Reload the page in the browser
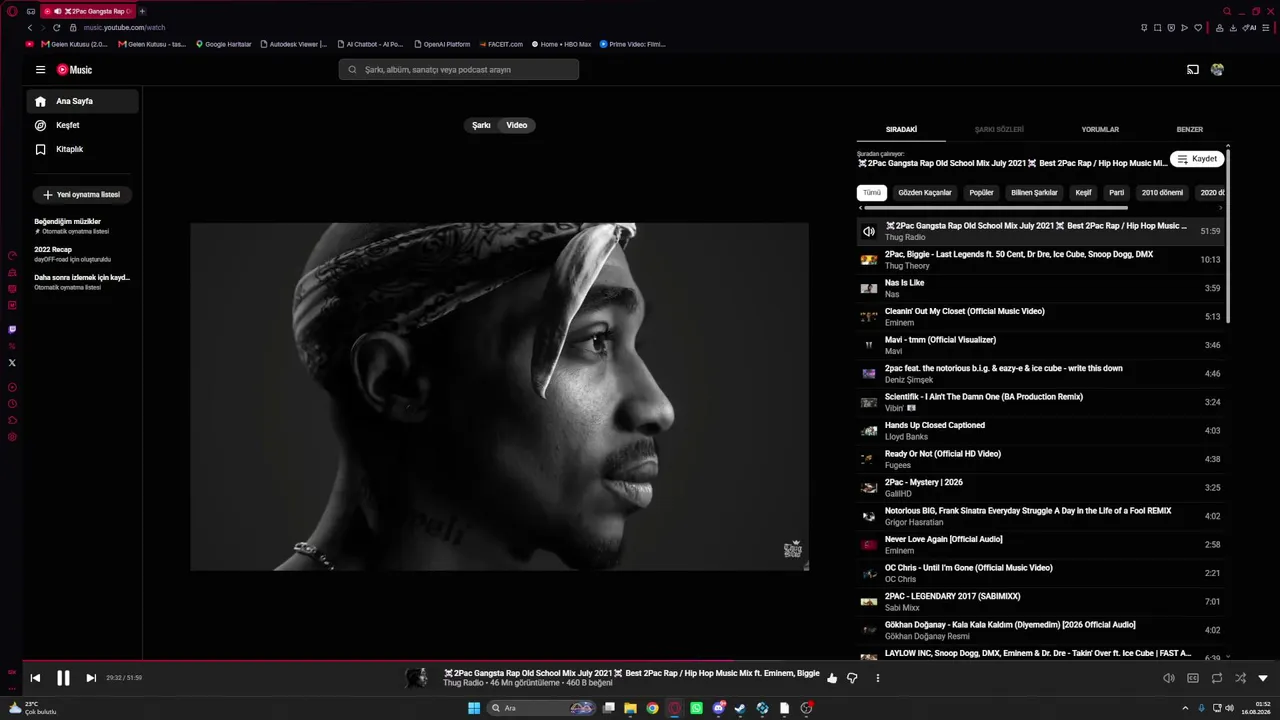The width and height of the screenshot is (1280, 720). [x=56, y=28]
